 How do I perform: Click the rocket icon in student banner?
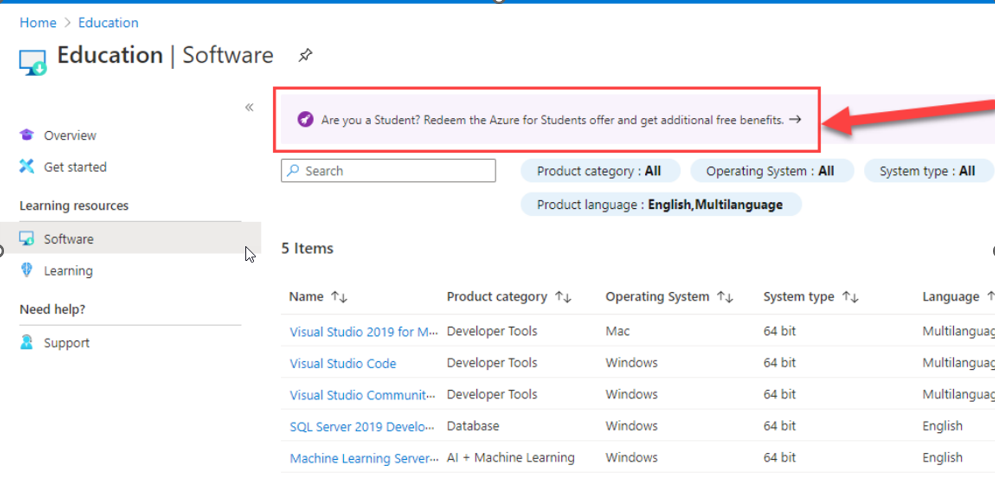[305, 119]
